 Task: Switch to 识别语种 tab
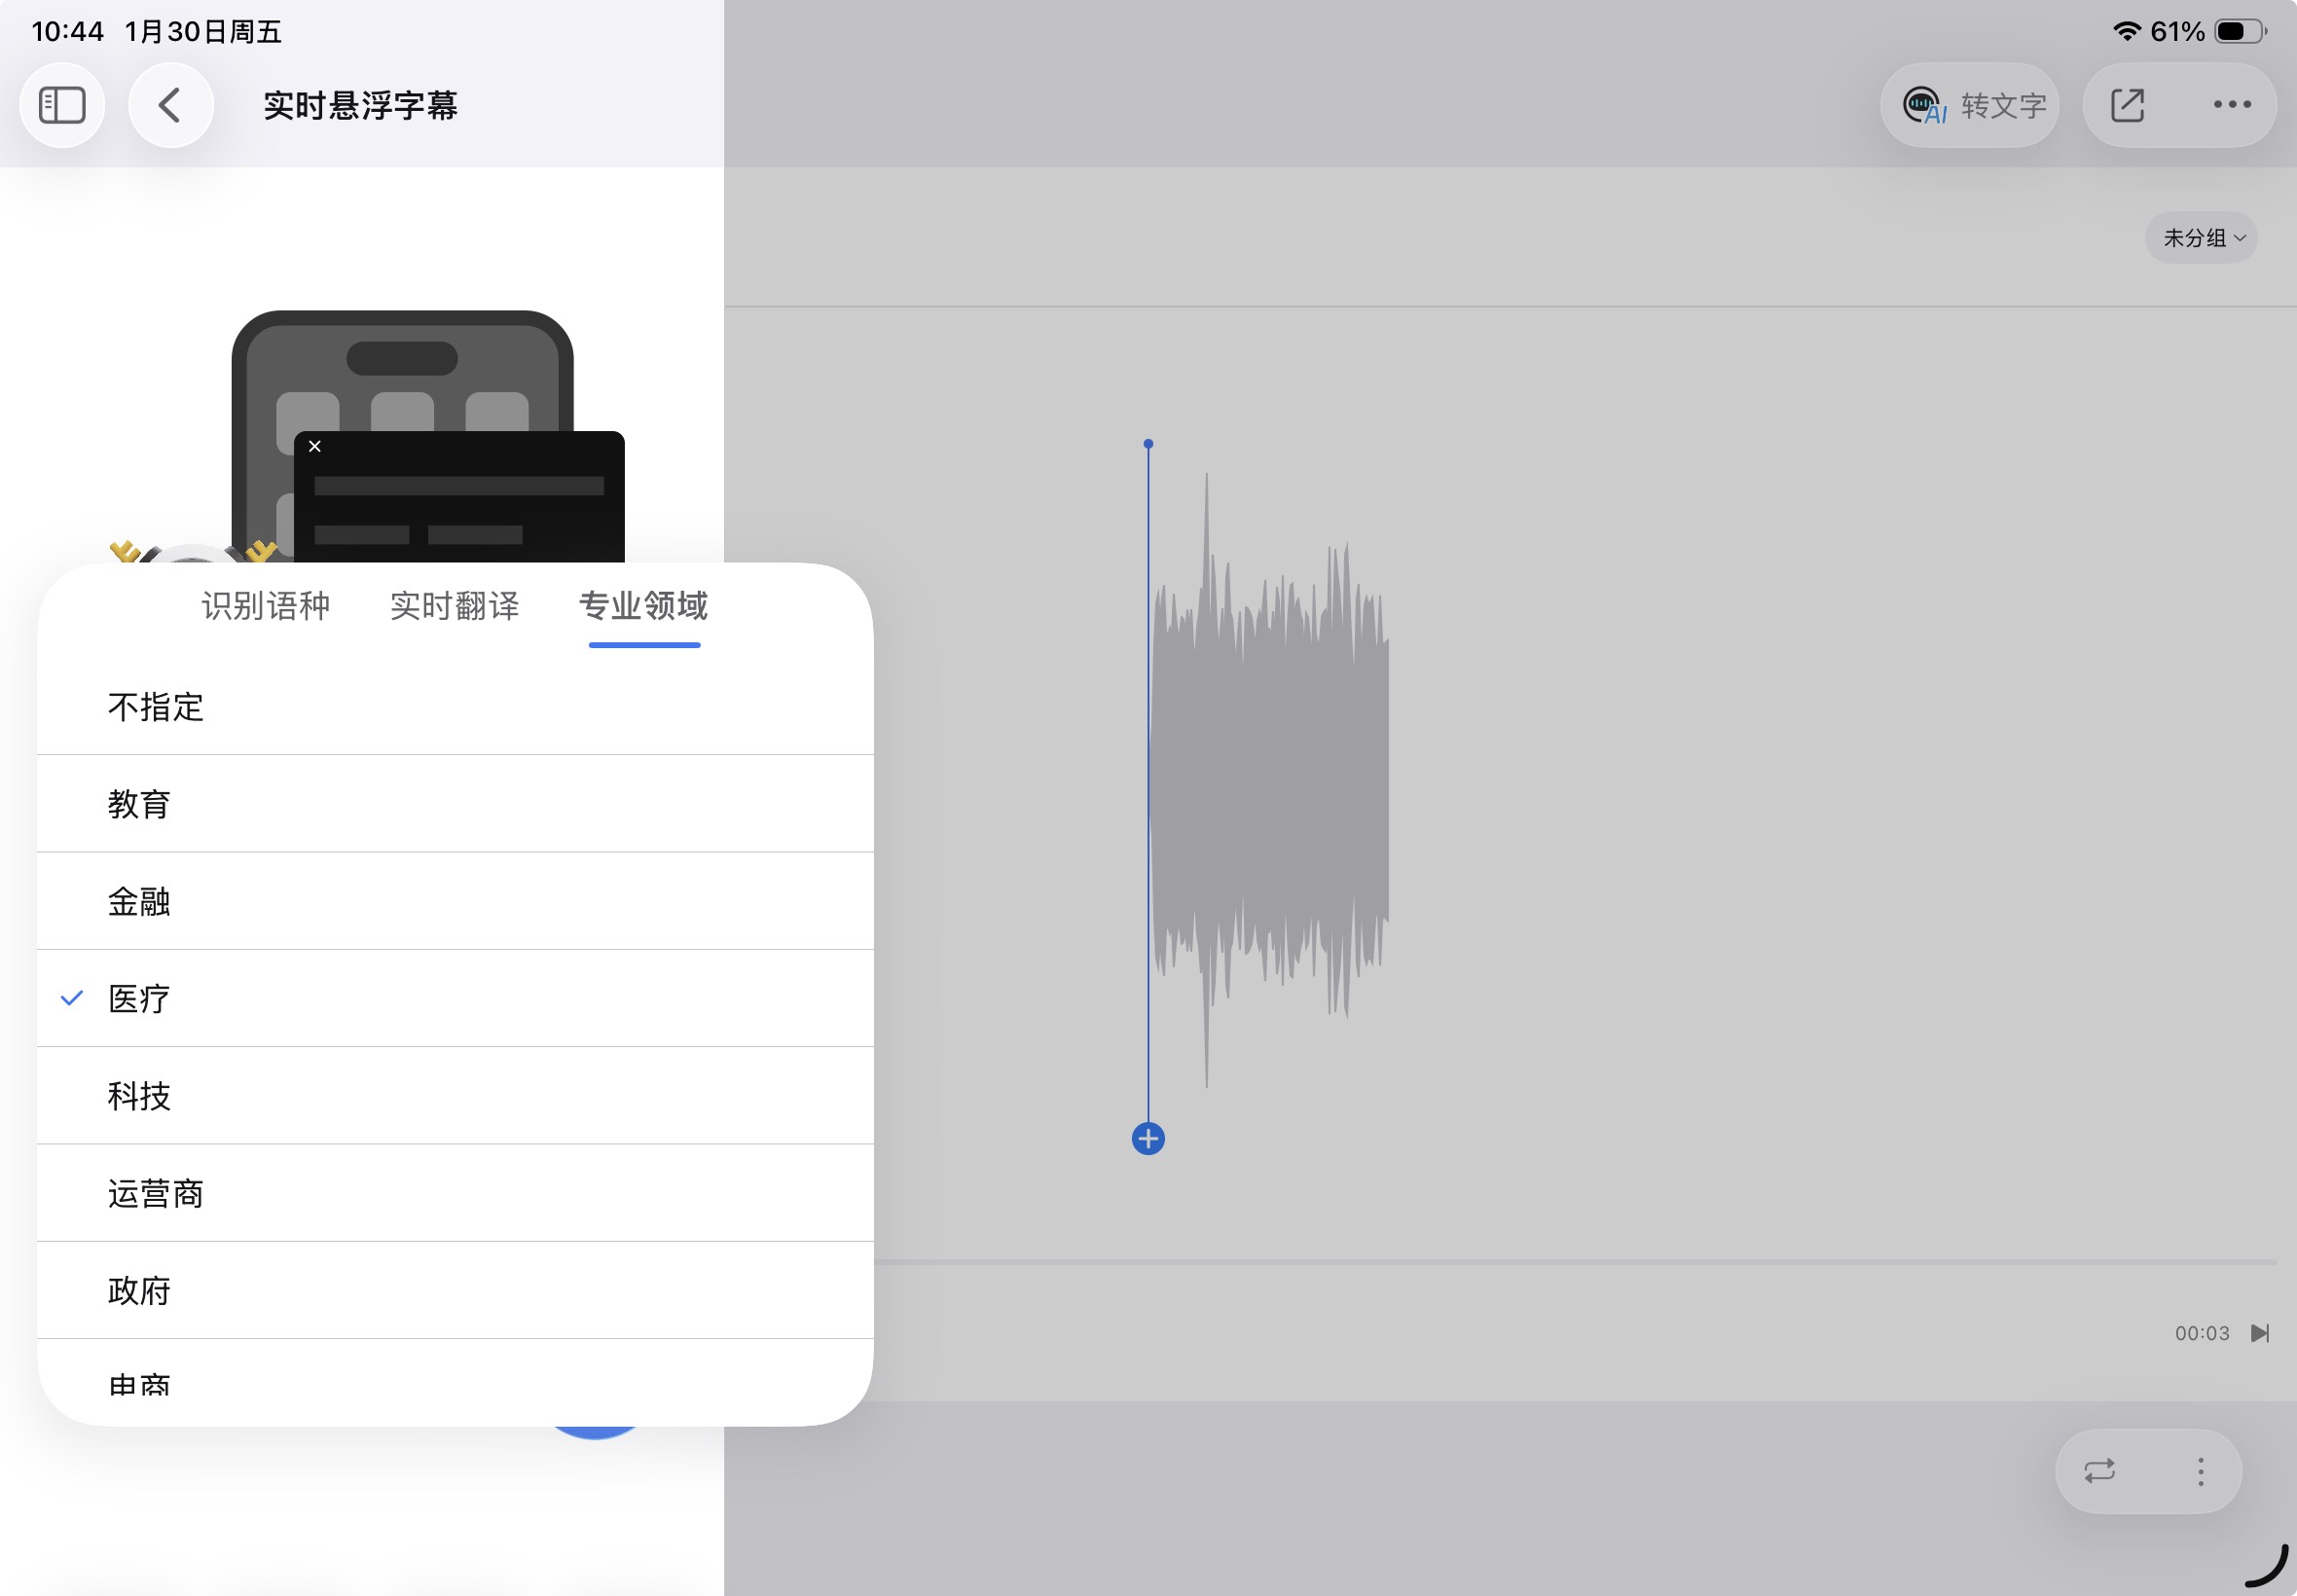(265, 606)
